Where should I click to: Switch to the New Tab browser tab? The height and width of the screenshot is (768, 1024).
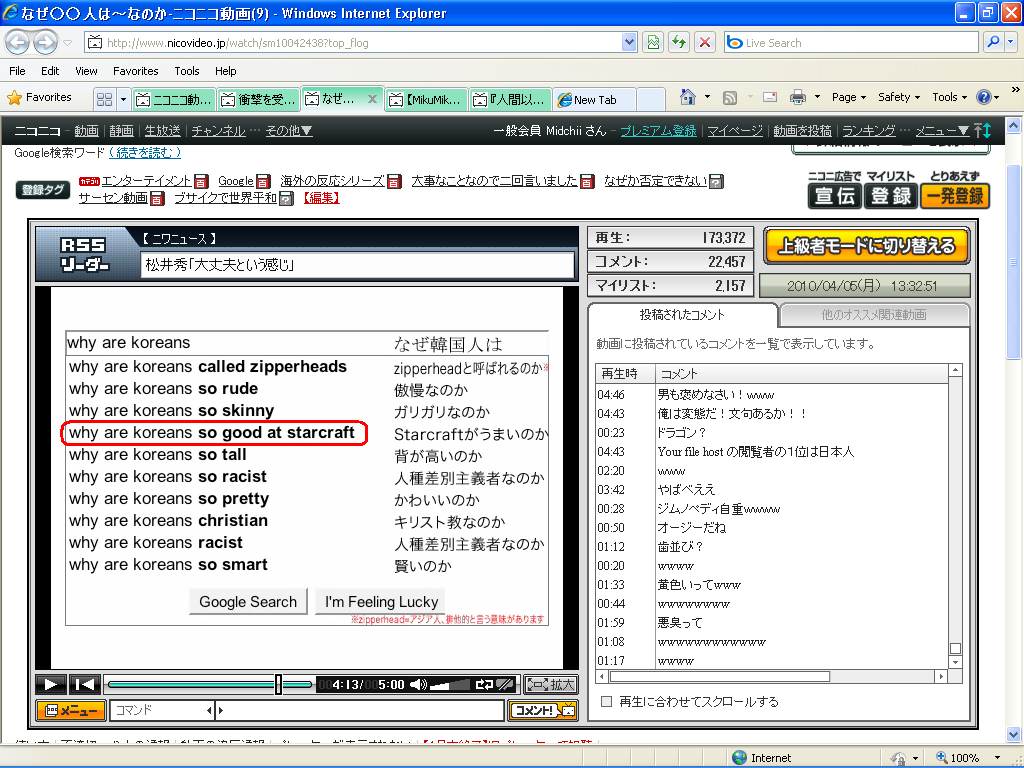(594, 99)
